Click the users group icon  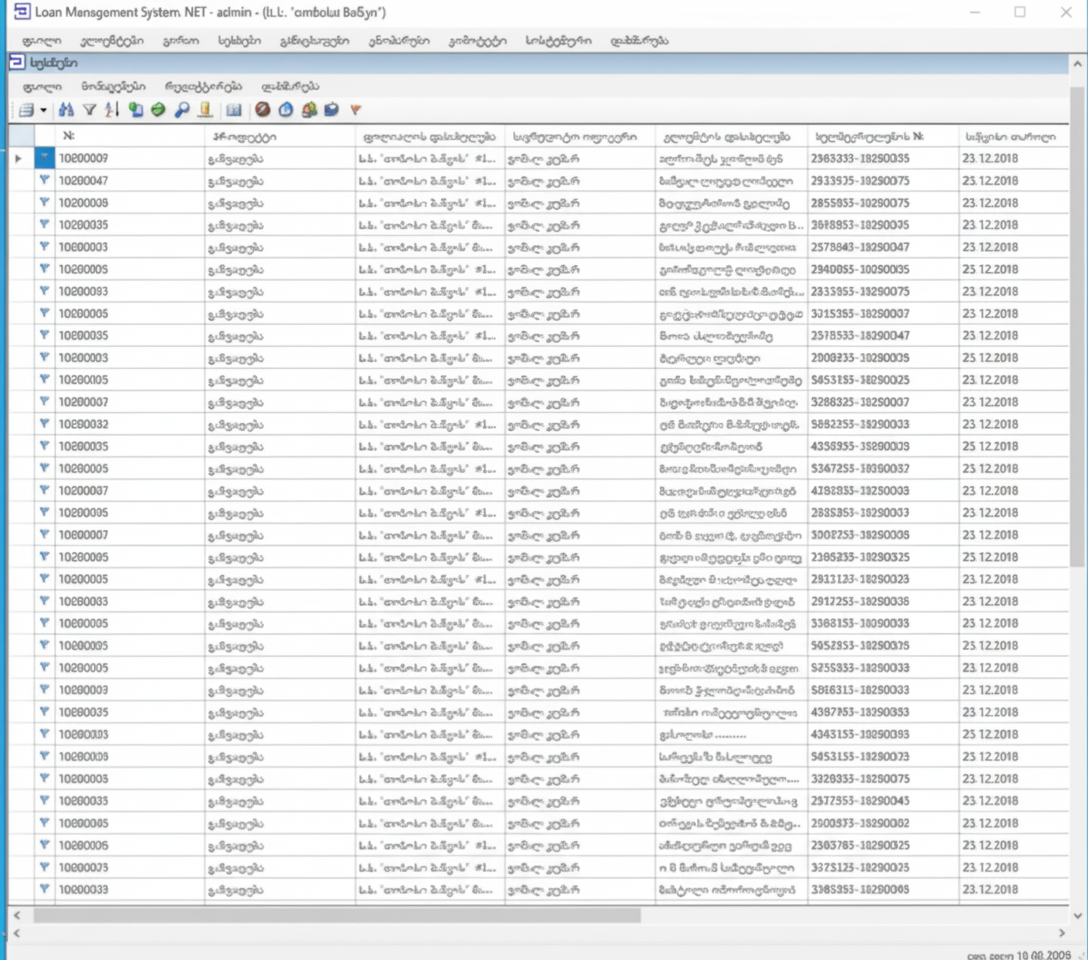click(x=309, y=110)
